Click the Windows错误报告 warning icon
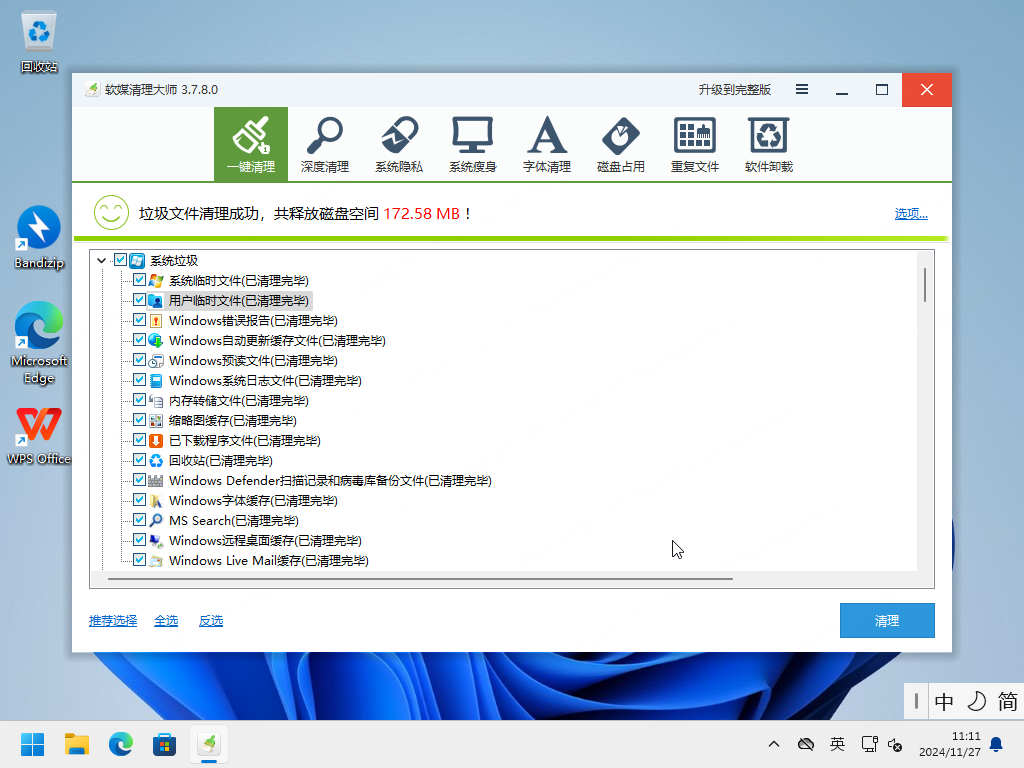 point(155,321)
